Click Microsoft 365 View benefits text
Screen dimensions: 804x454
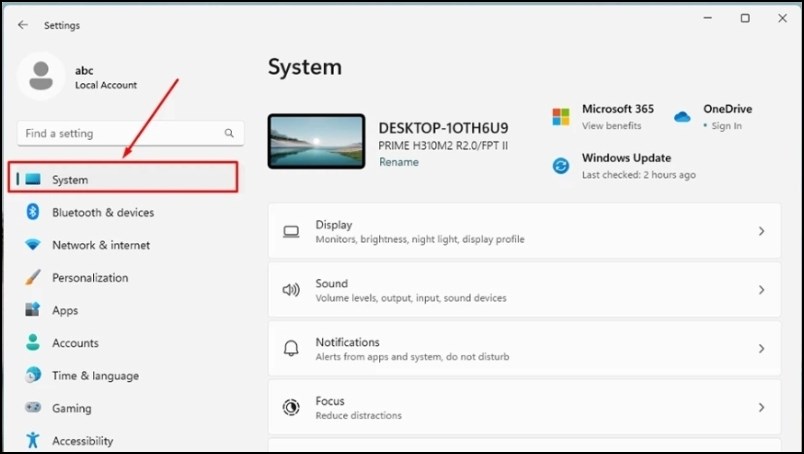point(611,126)
